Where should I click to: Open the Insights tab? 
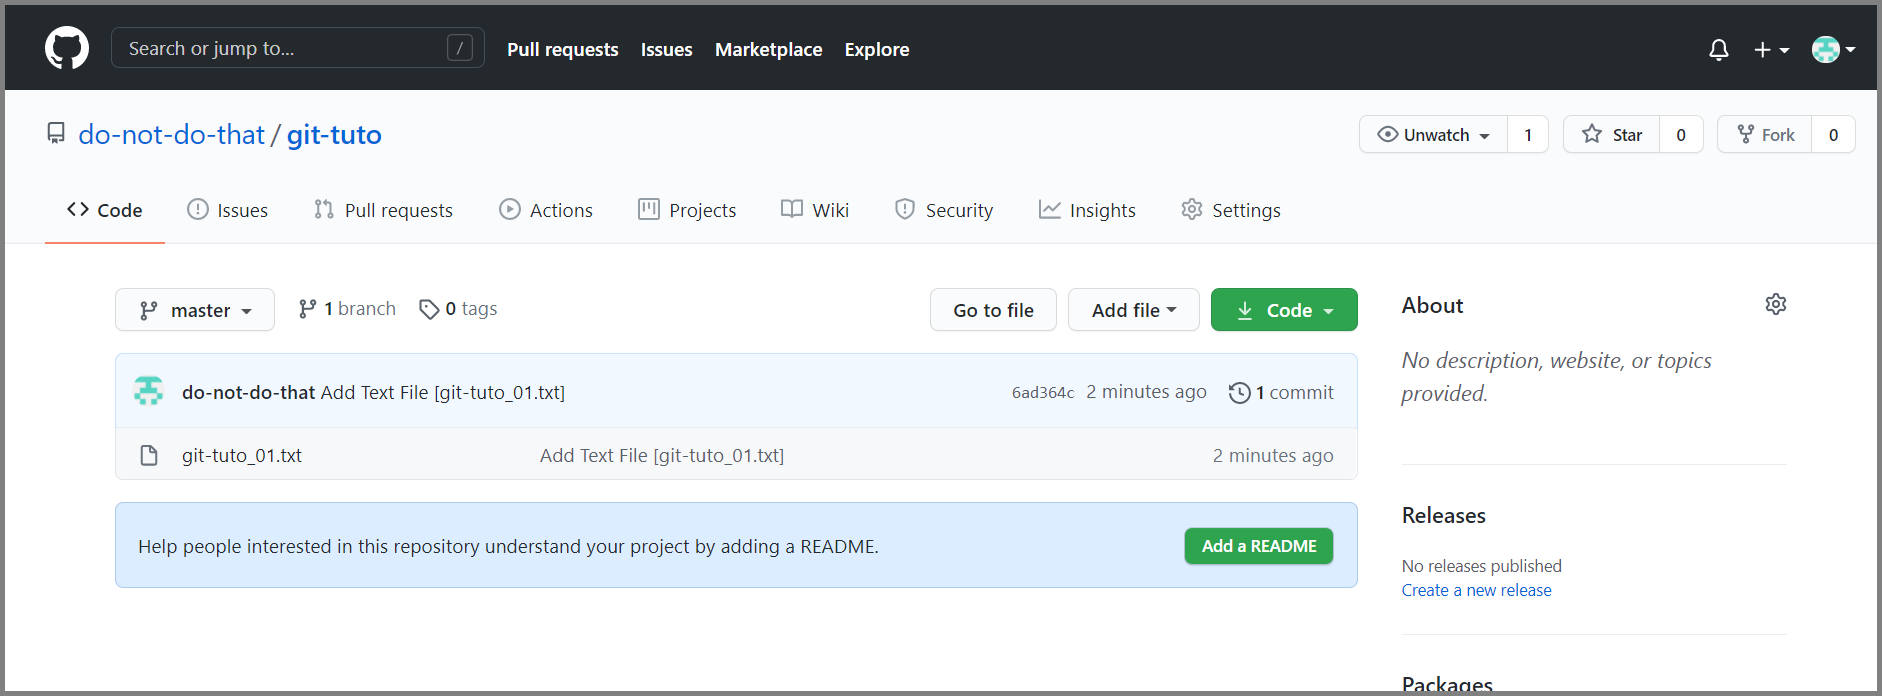pyautogui.click(x=1087, y=210)
